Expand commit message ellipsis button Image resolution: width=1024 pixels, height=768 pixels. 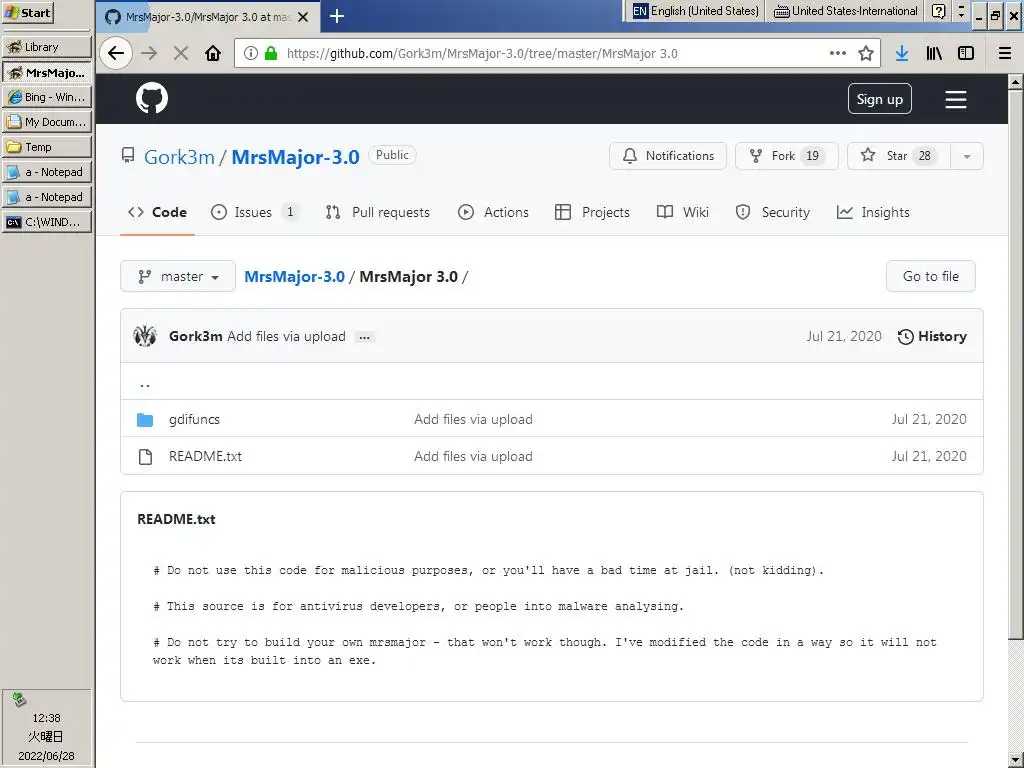point(364,337)
